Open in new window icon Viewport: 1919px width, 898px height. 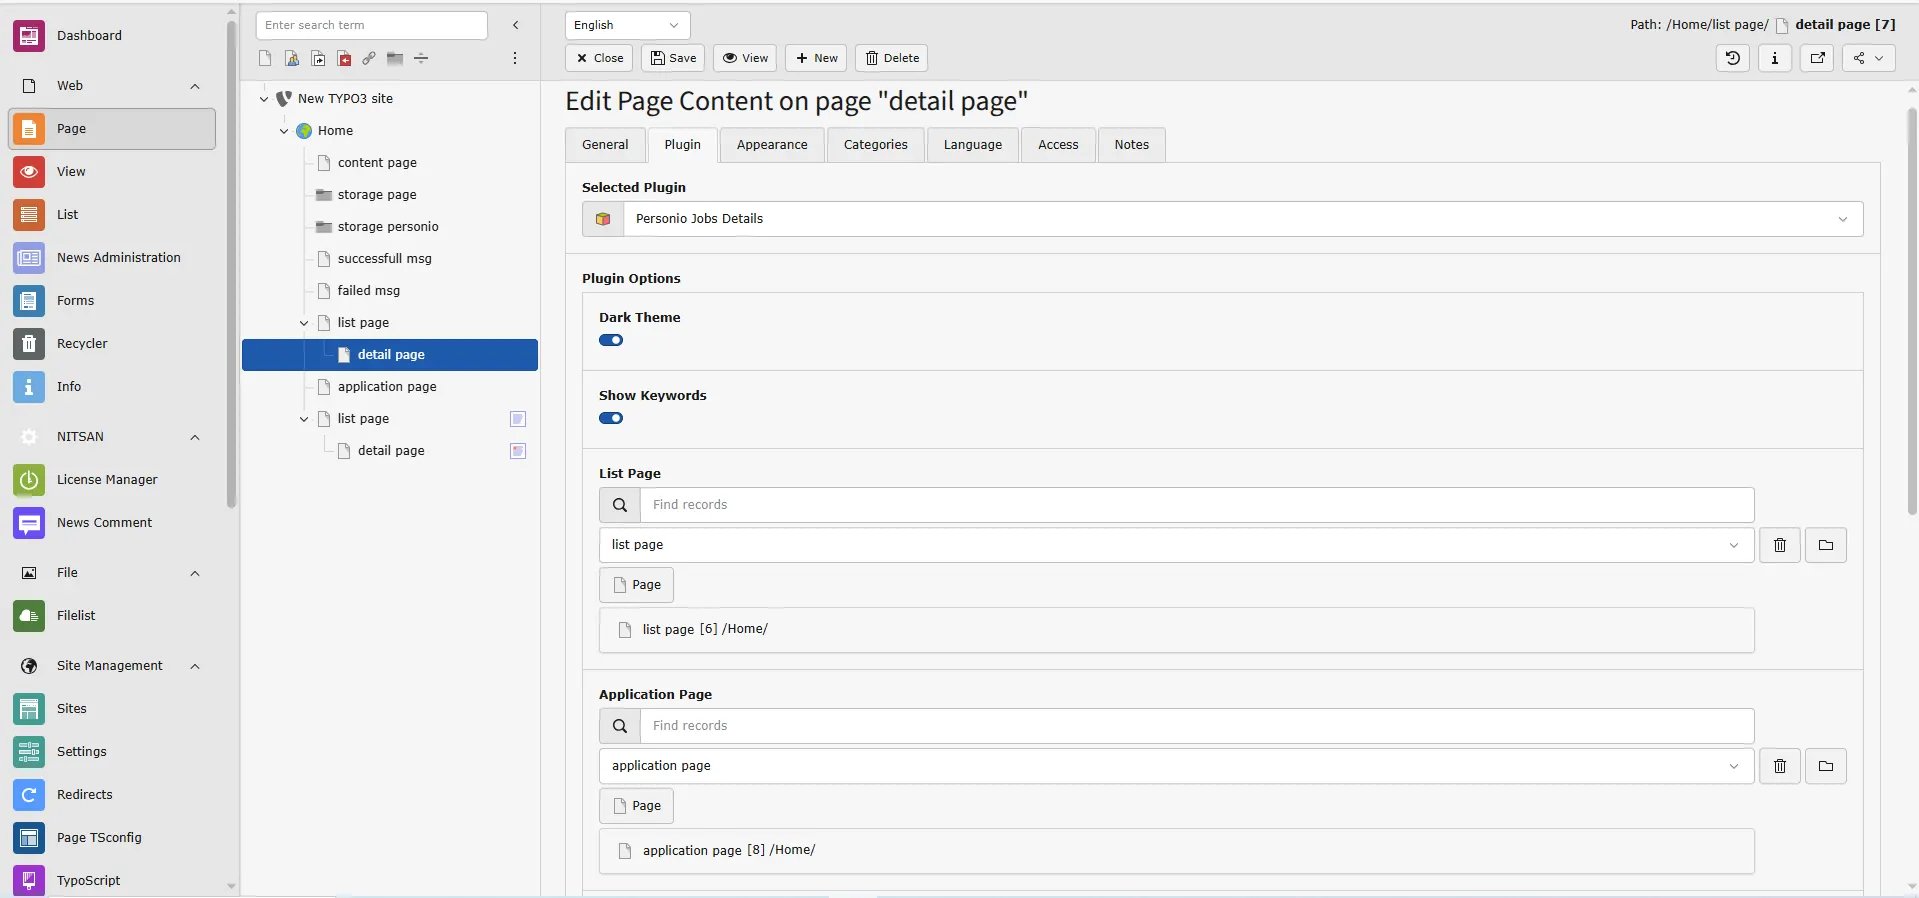(x=1817, y=58)
